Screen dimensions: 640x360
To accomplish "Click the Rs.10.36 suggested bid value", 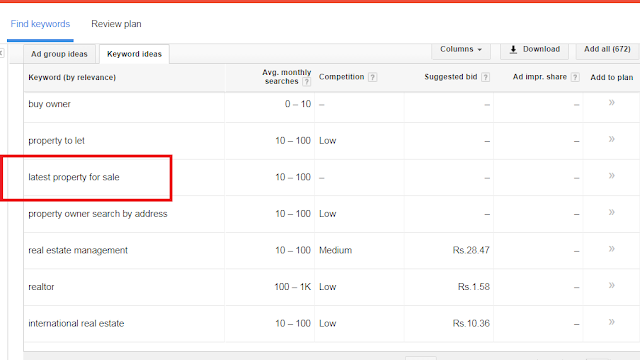I will 471,323.
